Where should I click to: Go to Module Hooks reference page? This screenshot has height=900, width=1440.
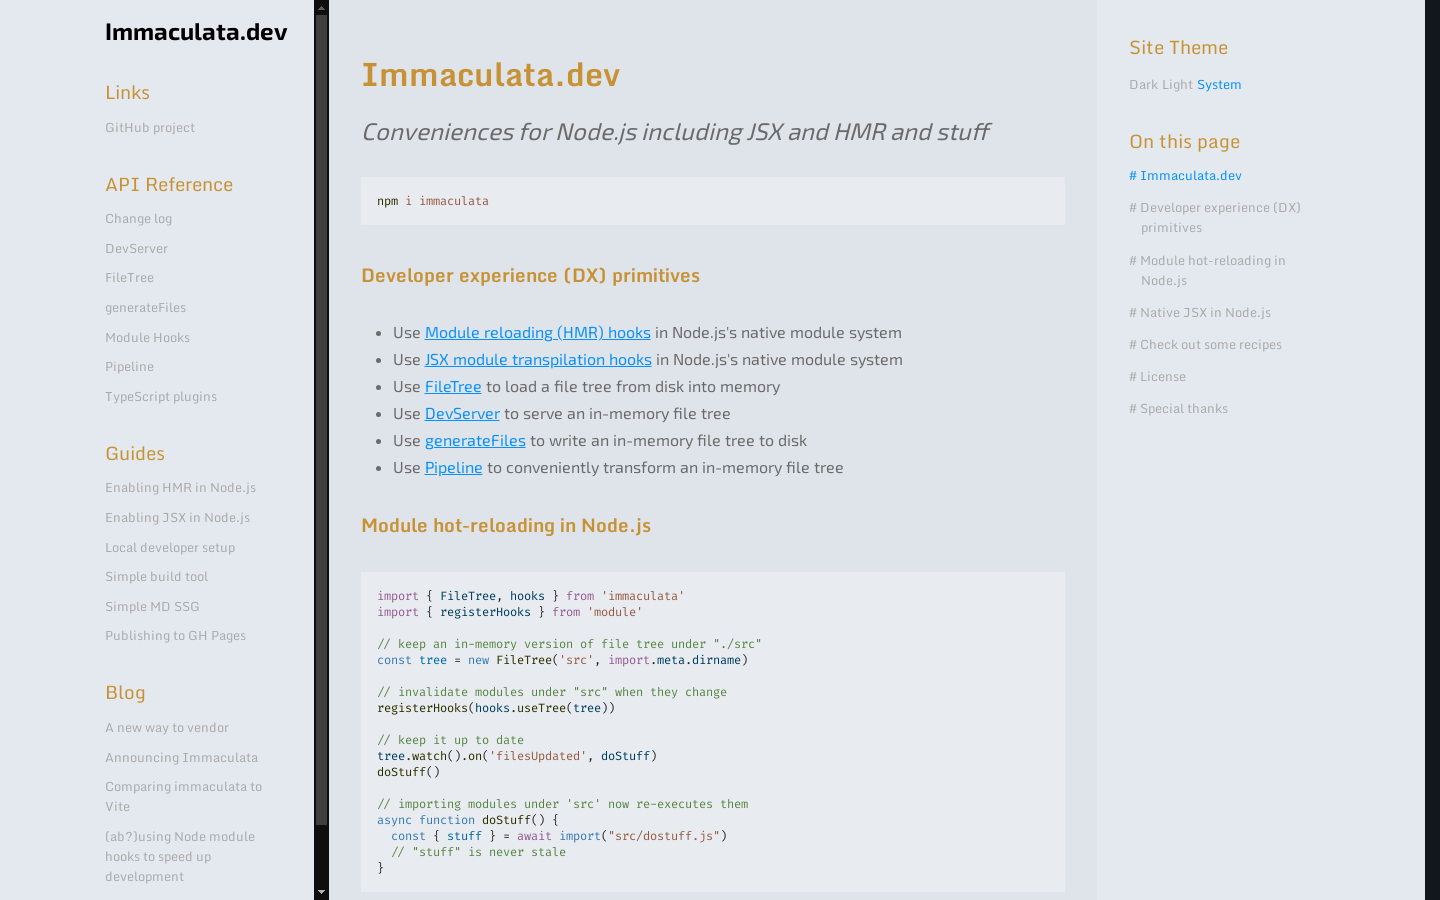click(148, 338)
